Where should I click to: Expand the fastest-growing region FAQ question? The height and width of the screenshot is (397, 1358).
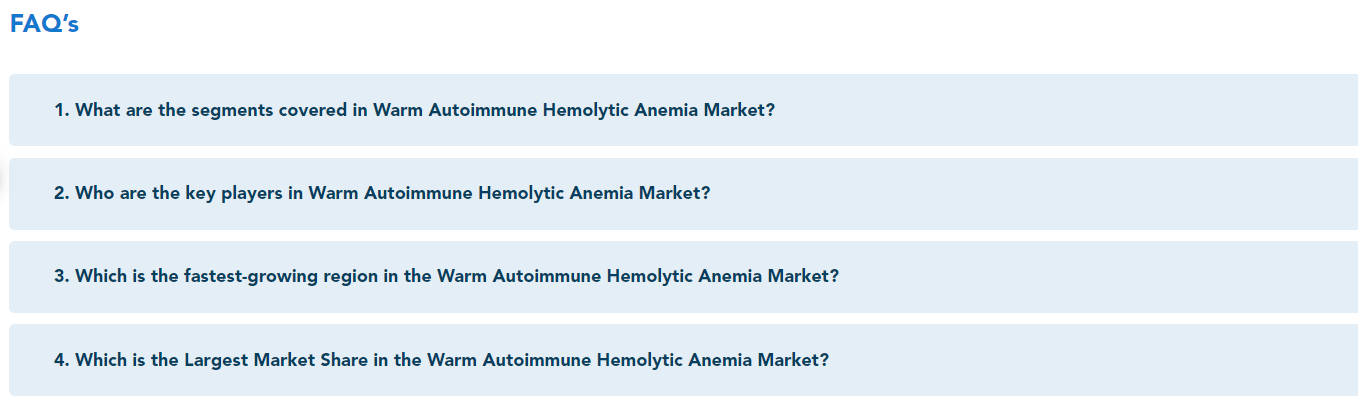tap(684, 276)
